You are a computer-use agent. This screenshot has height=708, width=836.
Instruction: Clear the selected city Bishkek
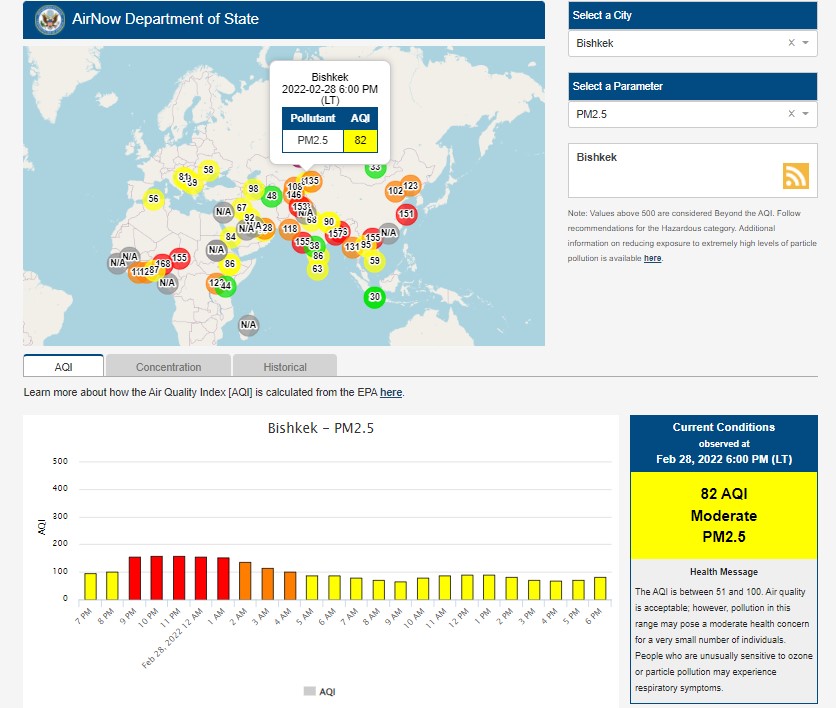coord(791,43)
